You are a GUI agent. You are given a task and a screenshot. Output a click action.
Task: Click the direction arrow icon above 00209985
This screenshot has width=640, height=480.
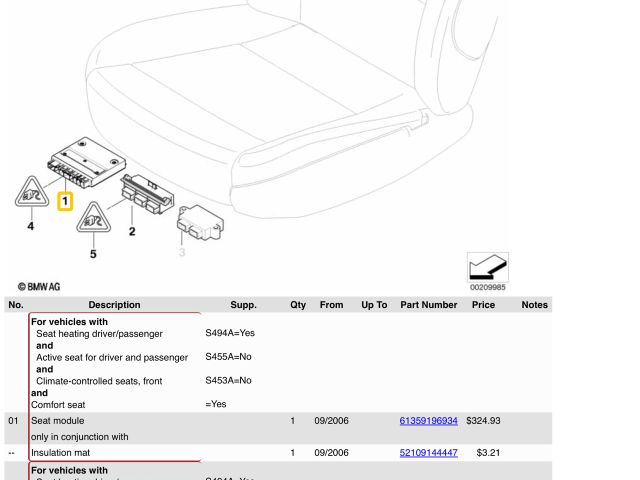click(x=488, y=267)
